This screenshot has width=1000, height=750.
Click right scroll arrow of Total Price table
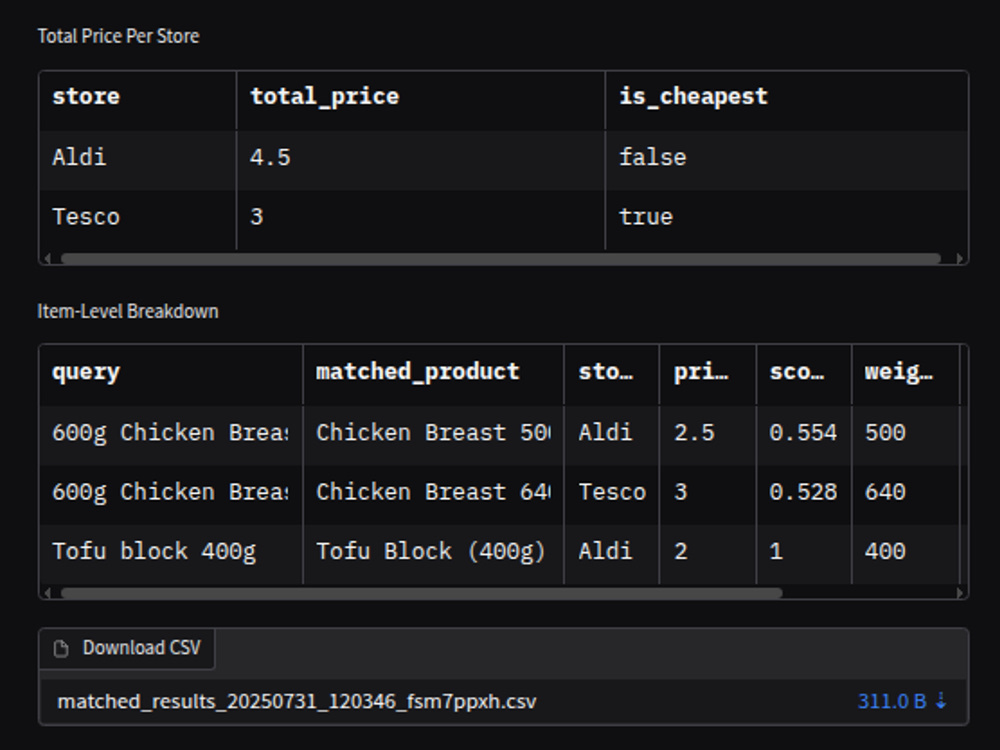[960, 258]
